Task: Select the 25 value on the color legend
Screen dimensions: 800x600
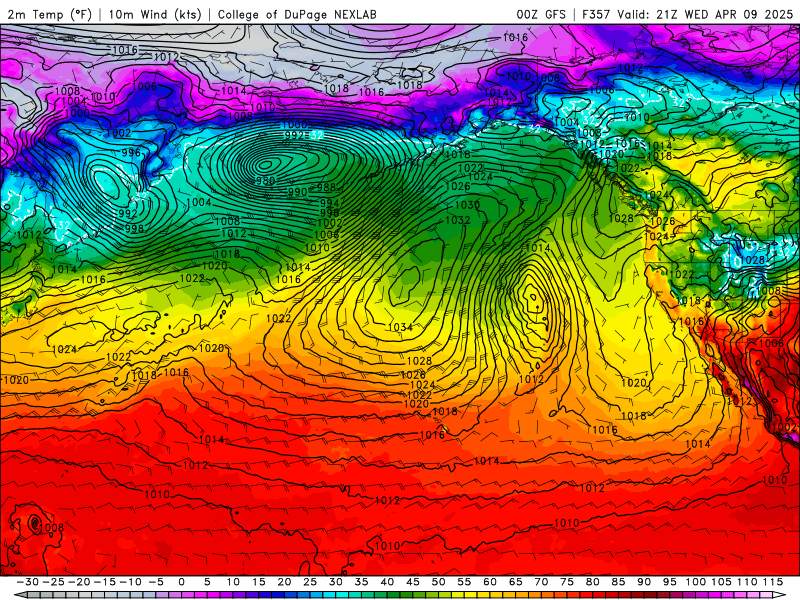Action: (x=310, y=582)
